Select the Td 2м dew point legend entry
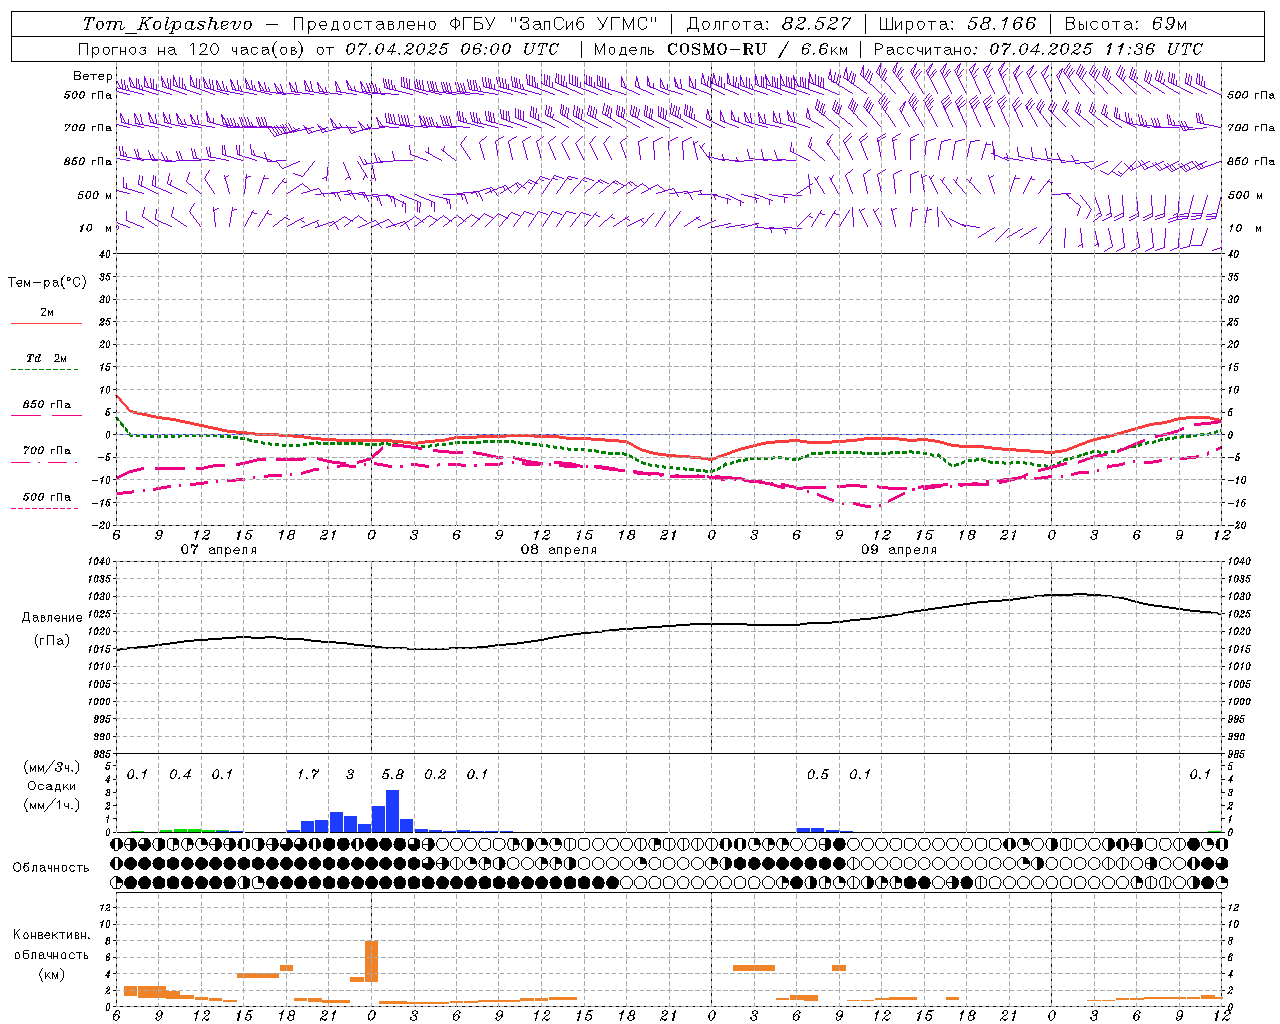This screenshot has width=1280, height=1024. coord(46,358)
